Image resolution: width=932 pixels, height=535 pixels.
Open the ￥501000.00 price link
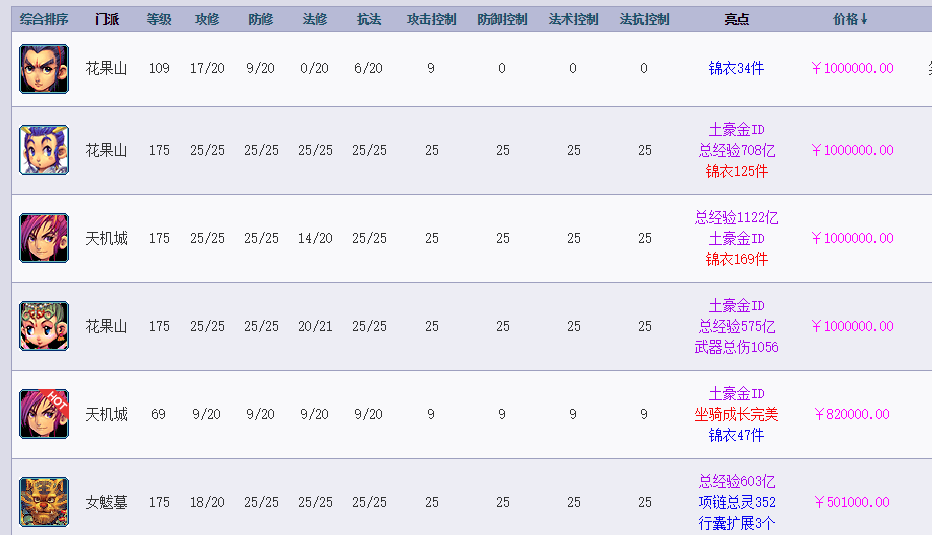[x=852, y=502]
